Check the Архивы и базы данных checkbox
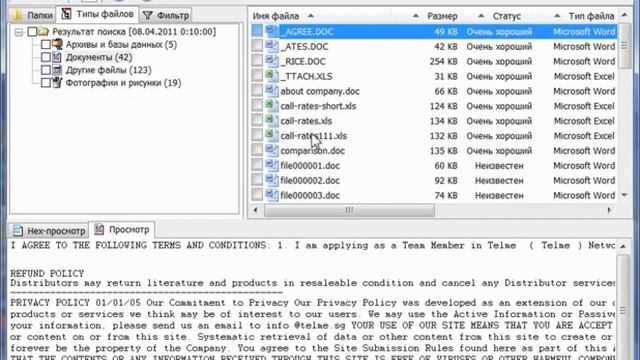This screenshot has width=640, height=360. (46, 44)
